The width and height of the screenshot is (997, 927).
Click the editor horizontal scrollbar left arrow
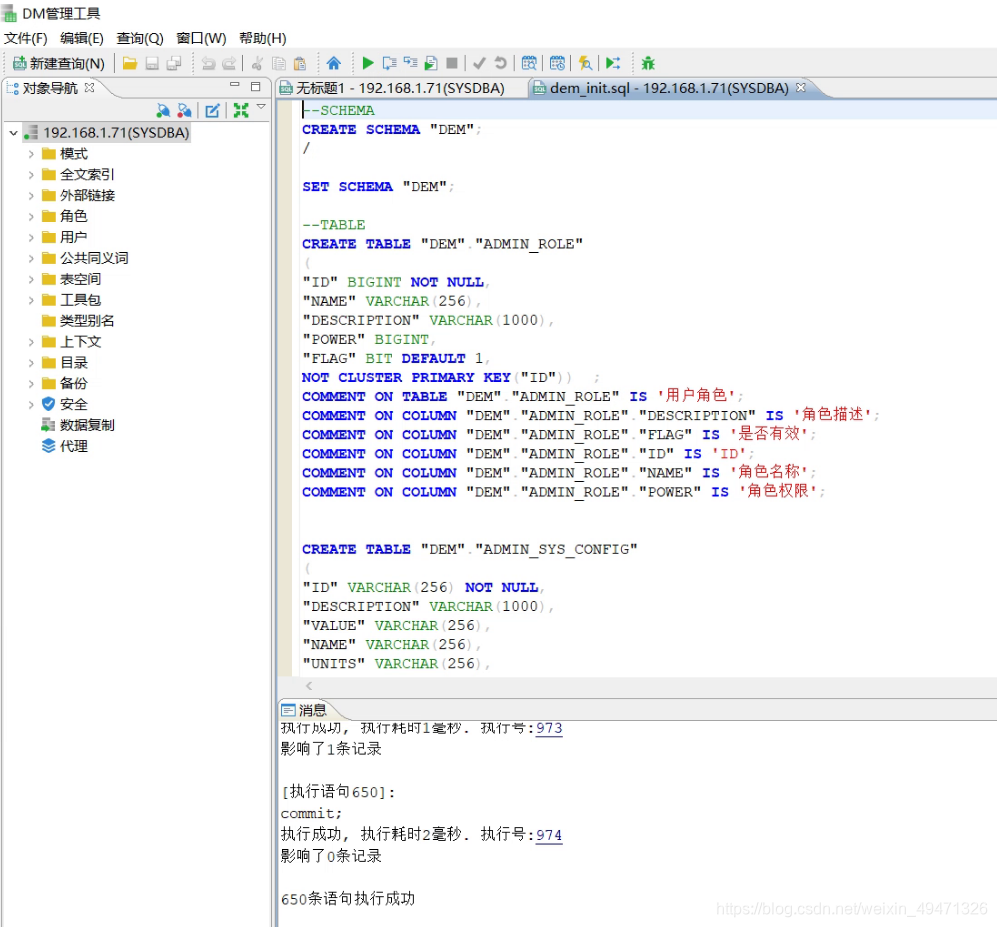point(309,685)
